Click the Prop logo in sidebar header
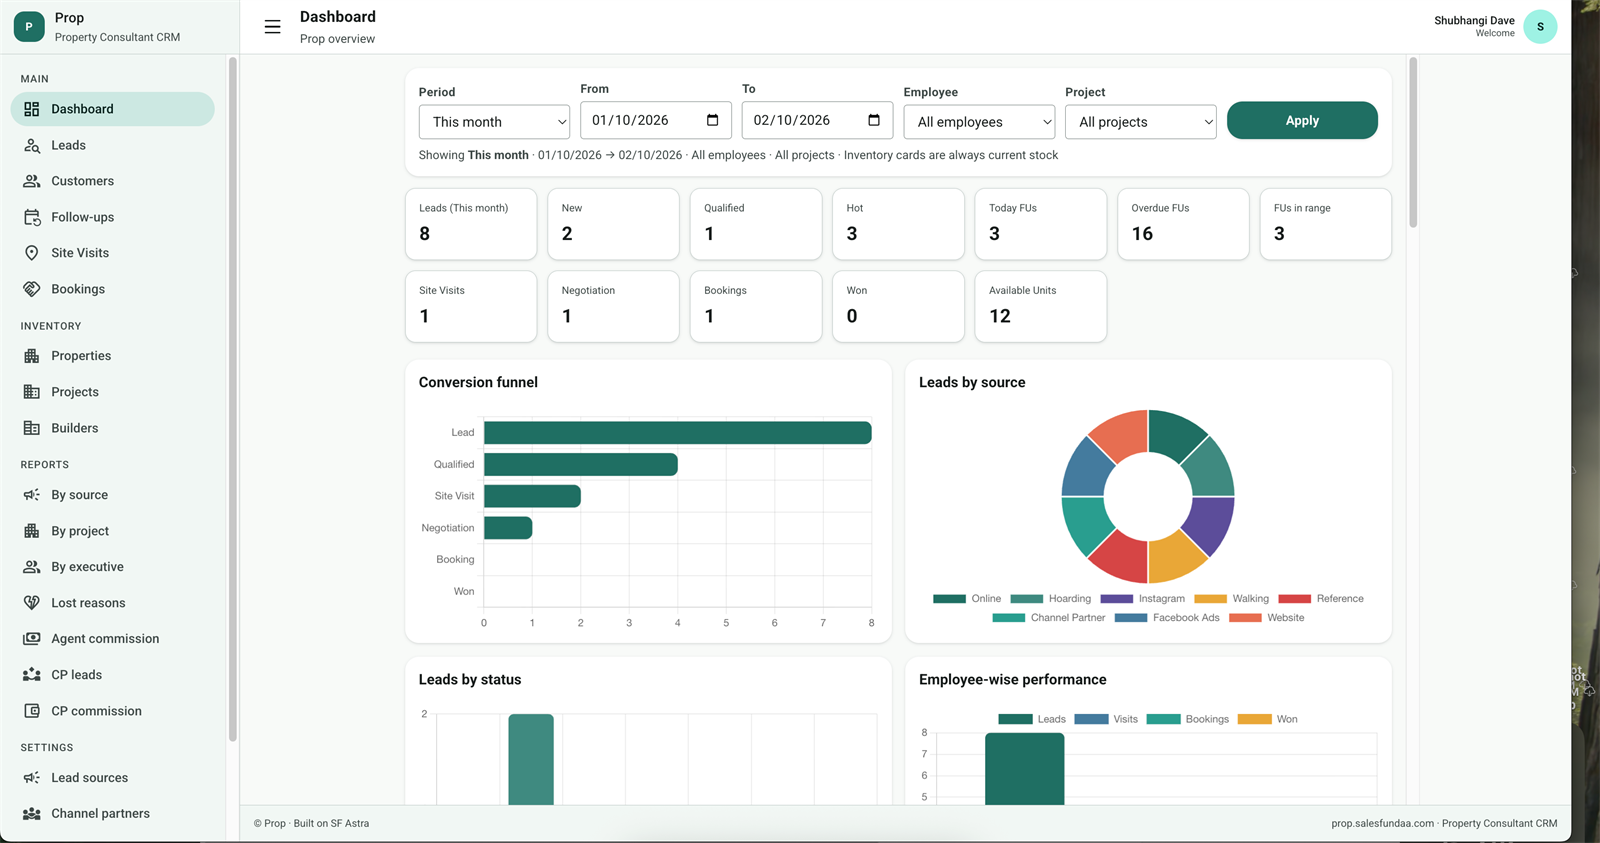Viewport: 1600px width, 843px height. click(29, 27)
